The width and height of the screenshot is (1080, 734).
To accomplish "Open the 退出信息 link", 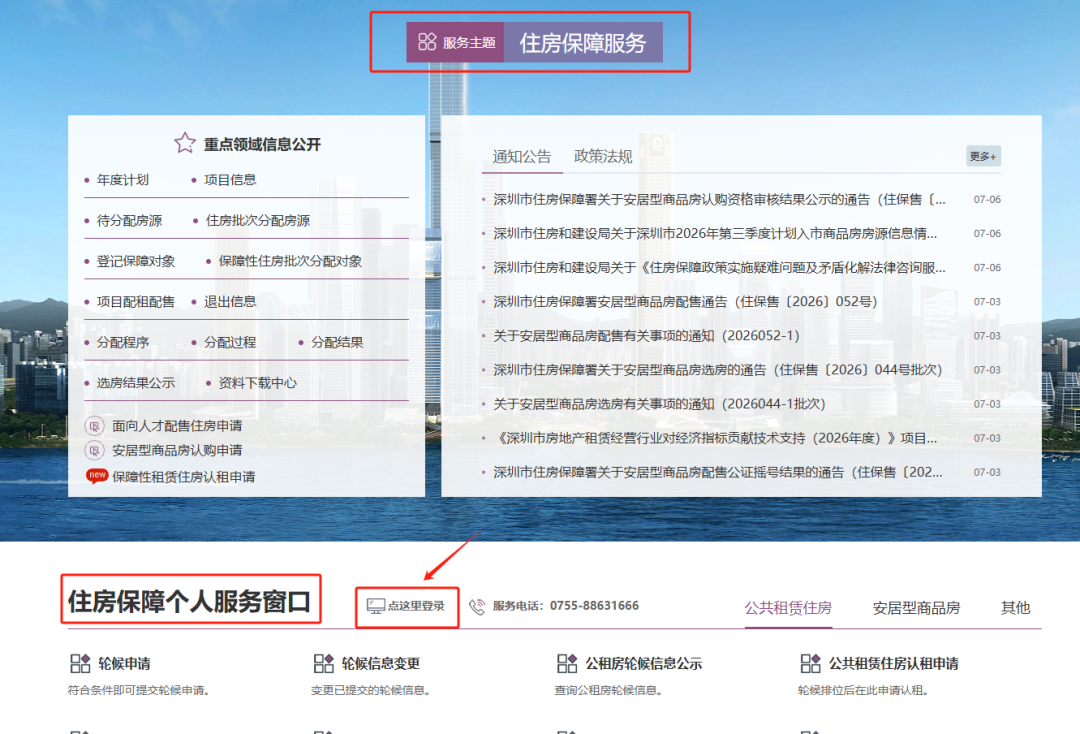I will point(230,302).
